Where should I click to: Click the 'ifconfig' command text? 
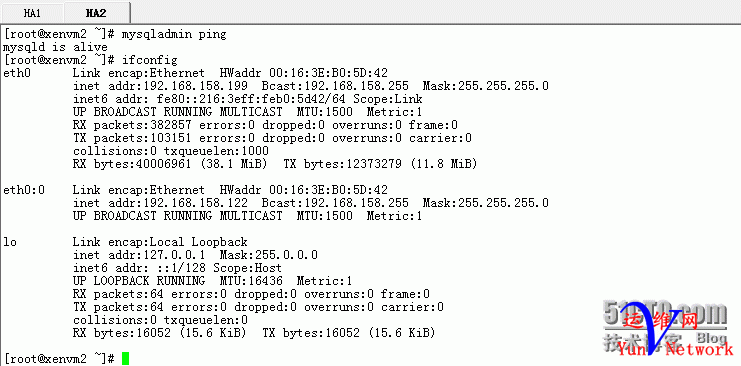(x=149, y=61)
